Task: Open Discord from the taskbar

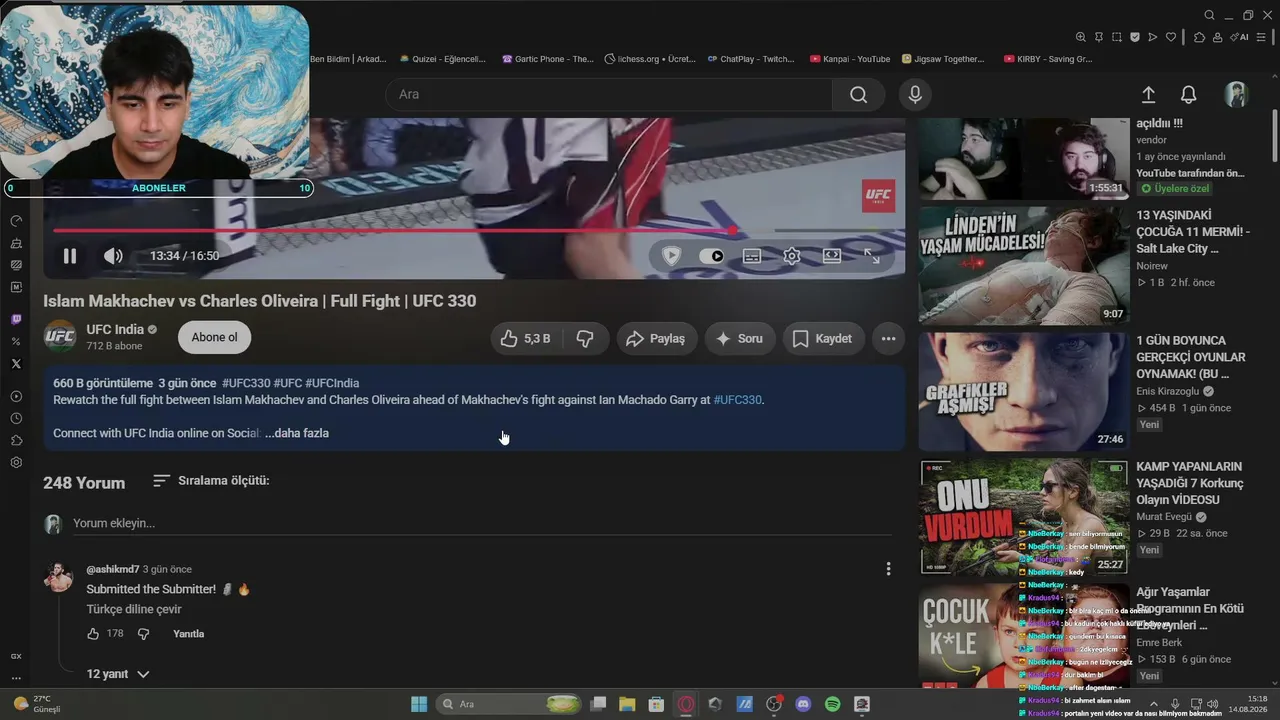Action: click(803, 704)
